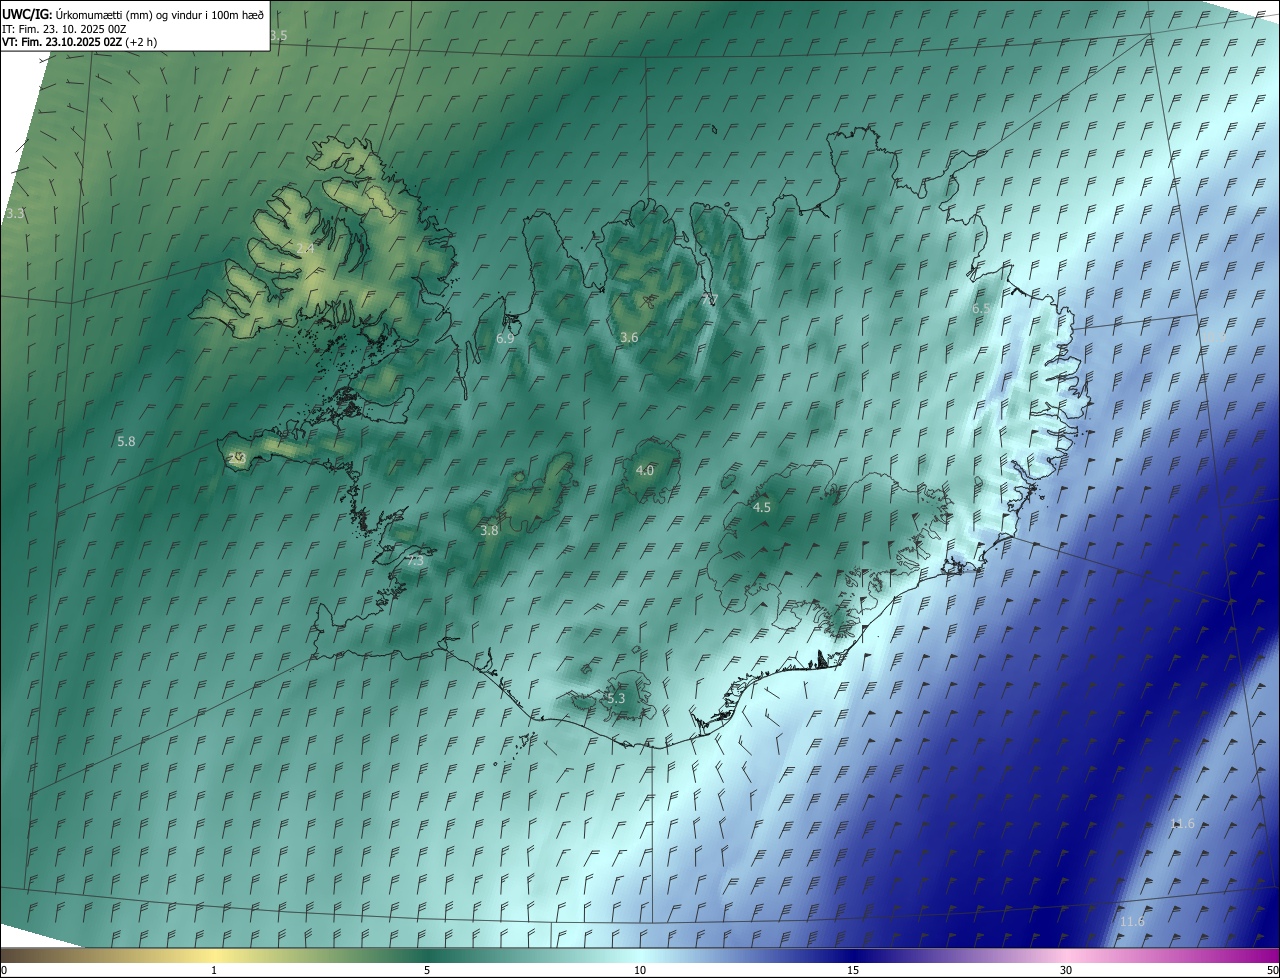Click the 3.3 value label
1280x978 pixels.
[14, 213]
